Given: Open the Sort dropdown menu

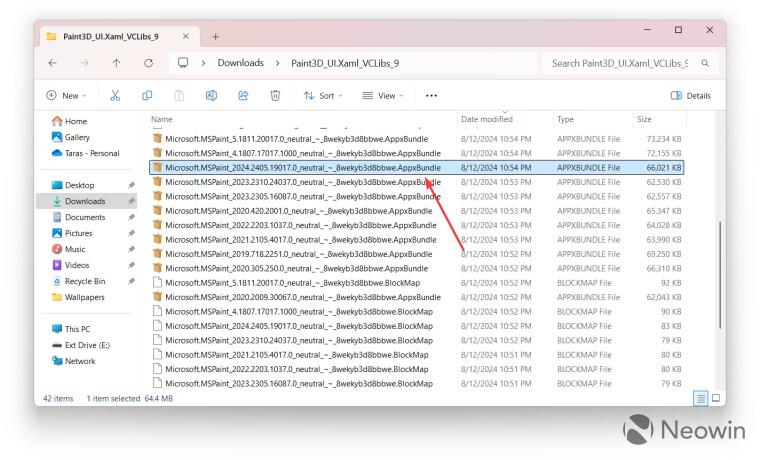Looking at the screenshot, I should click(x=323, y=95).
